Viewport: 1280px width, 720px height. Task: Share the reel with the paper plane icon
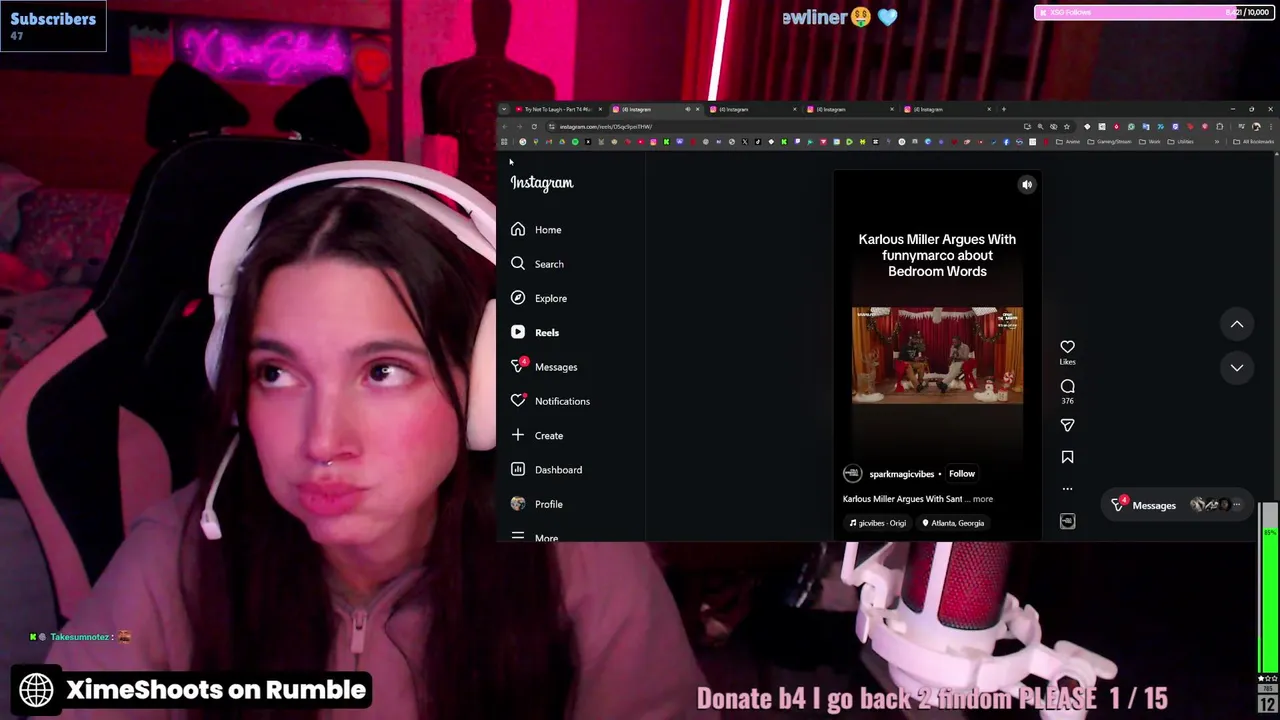(x=1067, y=425)
